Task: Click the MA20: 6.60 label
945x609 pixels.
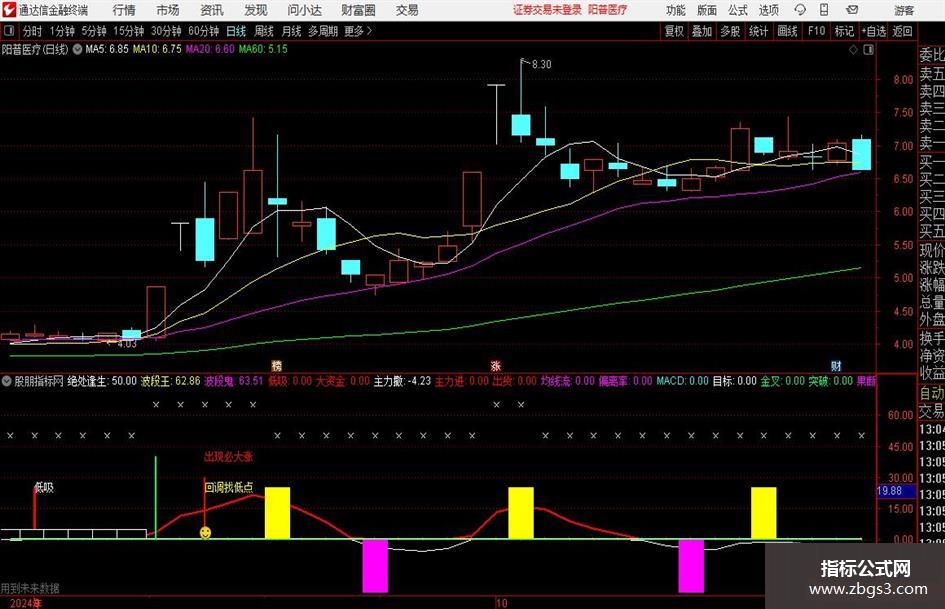Action: (210, 49)
